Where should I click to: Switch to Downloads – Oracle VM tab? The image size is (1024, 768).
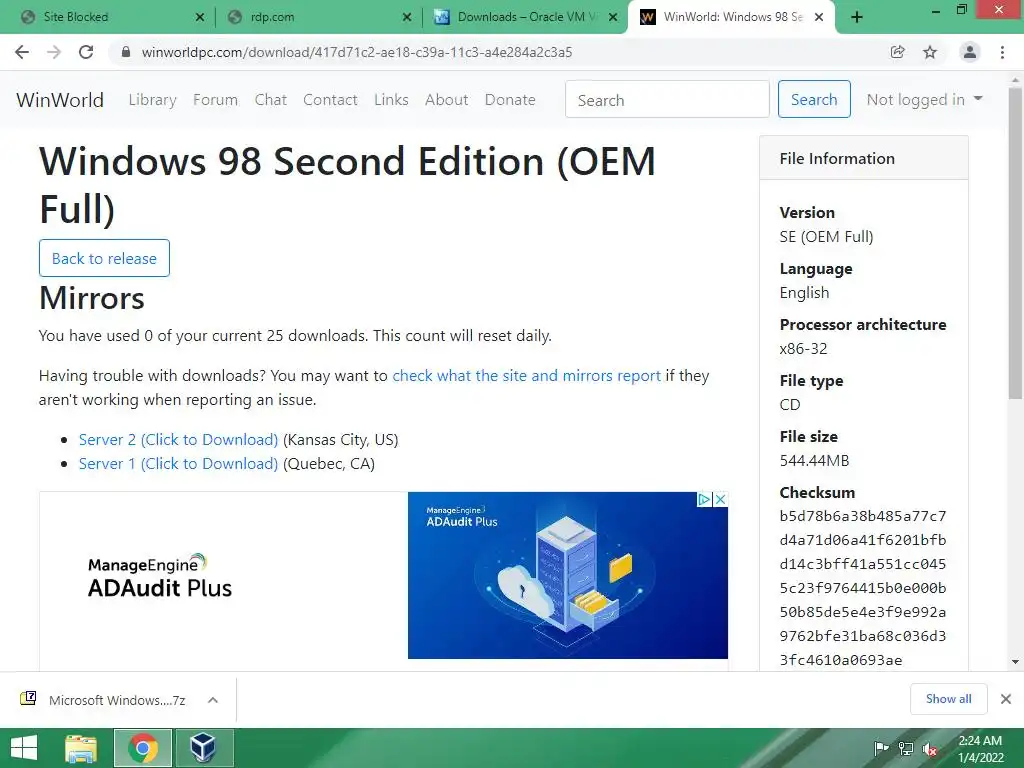524,17
